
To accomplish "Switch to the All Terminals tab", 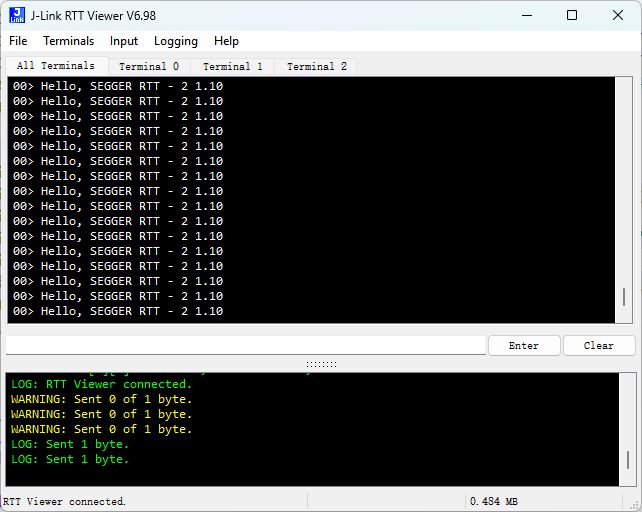I will tap(56, 66).
